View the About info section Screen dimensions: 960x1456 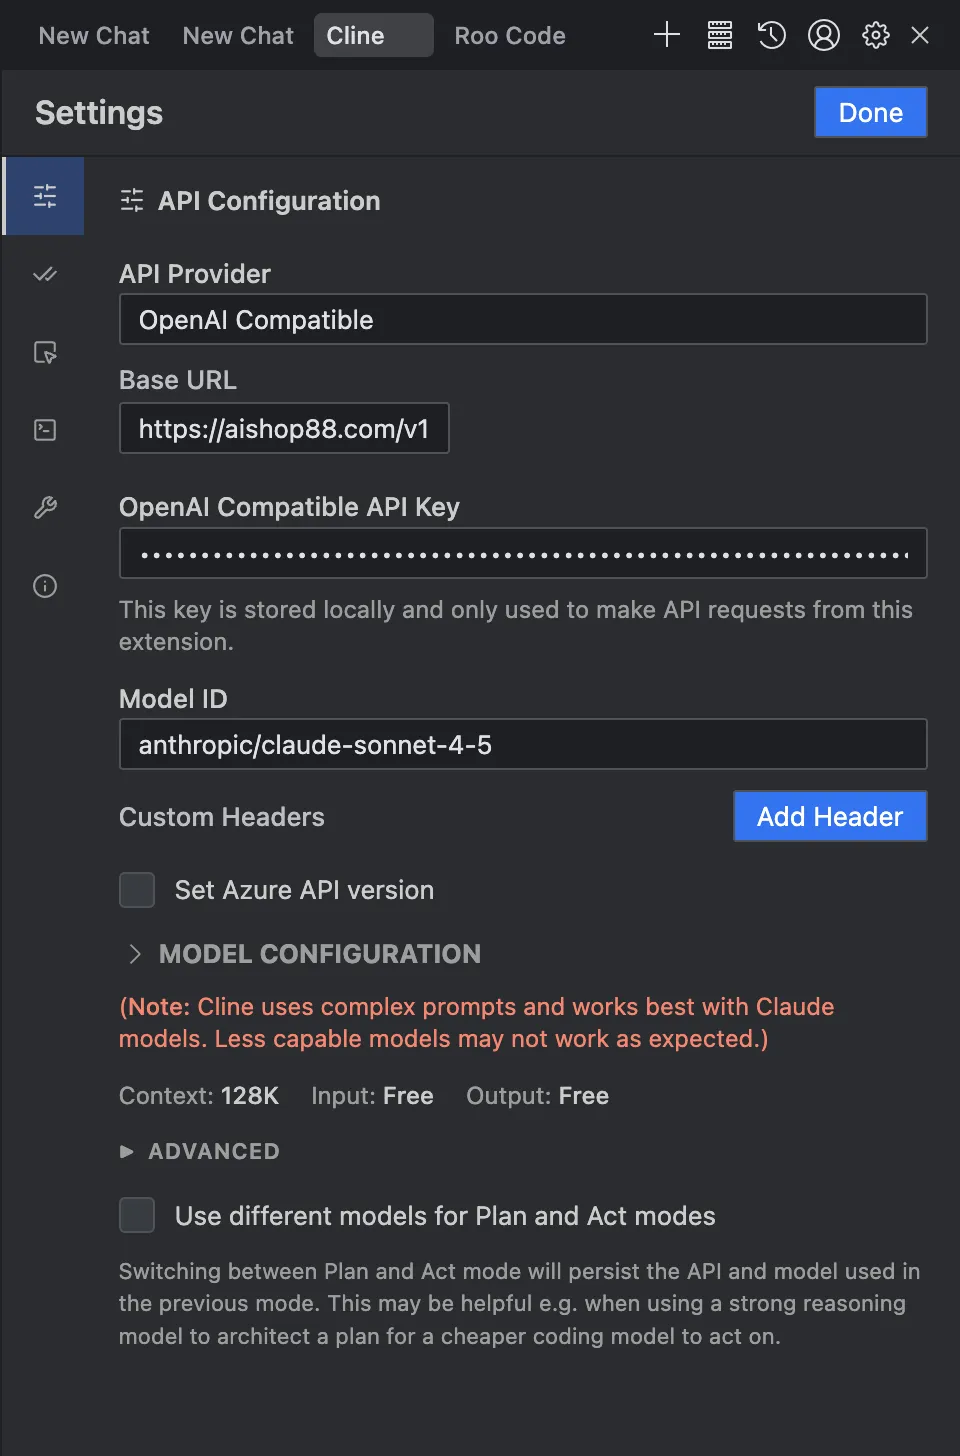pos(43,586)
